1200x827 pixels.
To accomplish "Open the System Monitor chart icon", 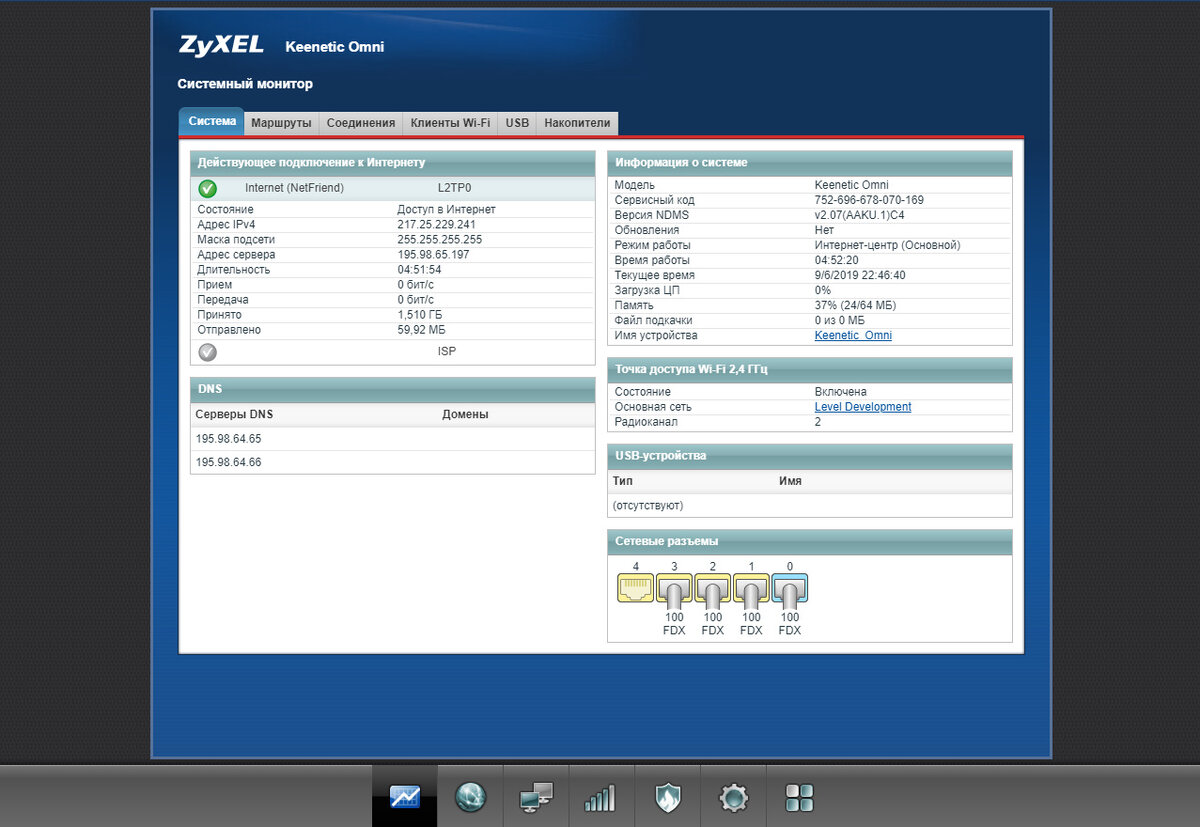I will pyautogui.click(x=405, y=797).
